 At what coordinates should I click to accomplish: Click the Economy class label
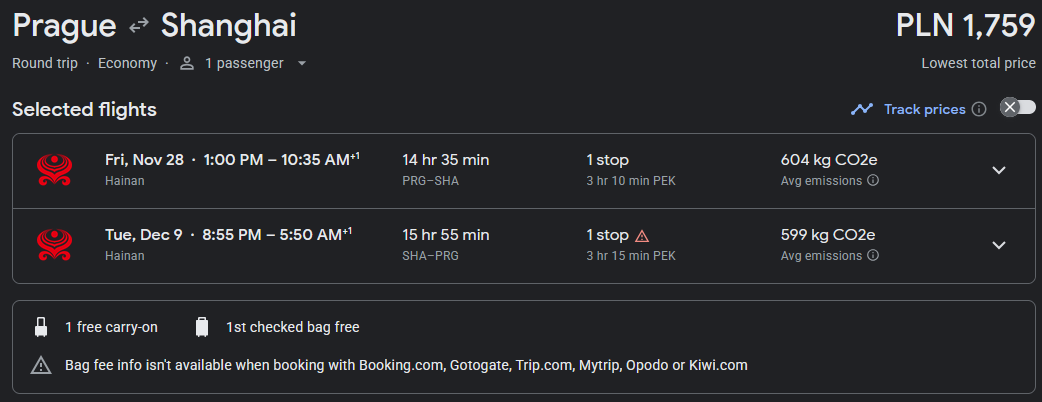(127, 64)
